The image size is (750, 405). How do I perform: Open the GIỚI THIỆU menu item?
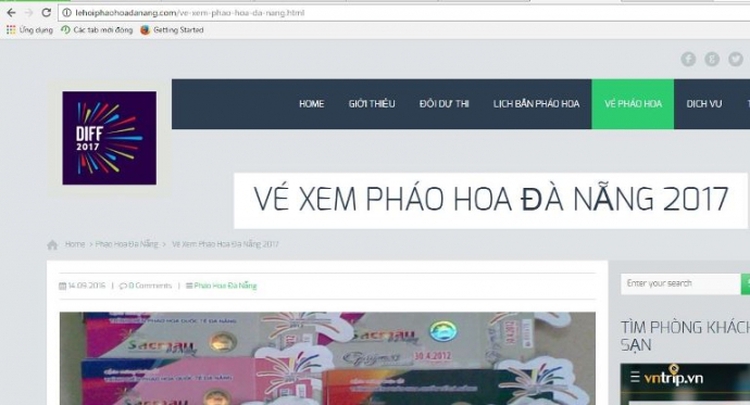(372, 104)
